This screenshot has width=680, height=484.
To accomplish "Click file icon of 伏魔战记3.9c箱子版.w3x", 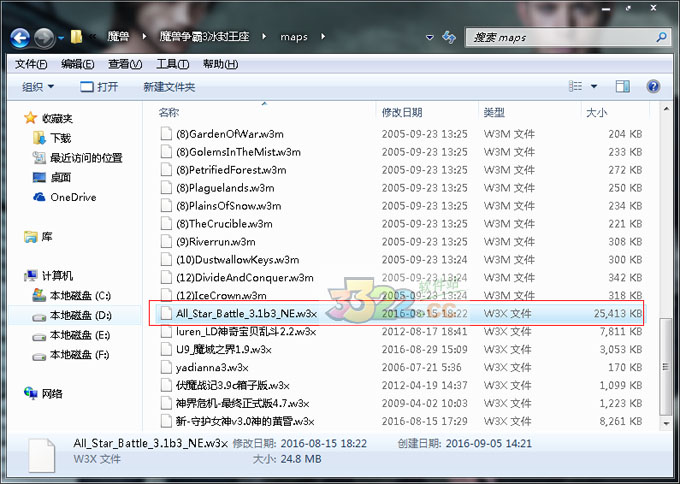I will pos(166,385).
